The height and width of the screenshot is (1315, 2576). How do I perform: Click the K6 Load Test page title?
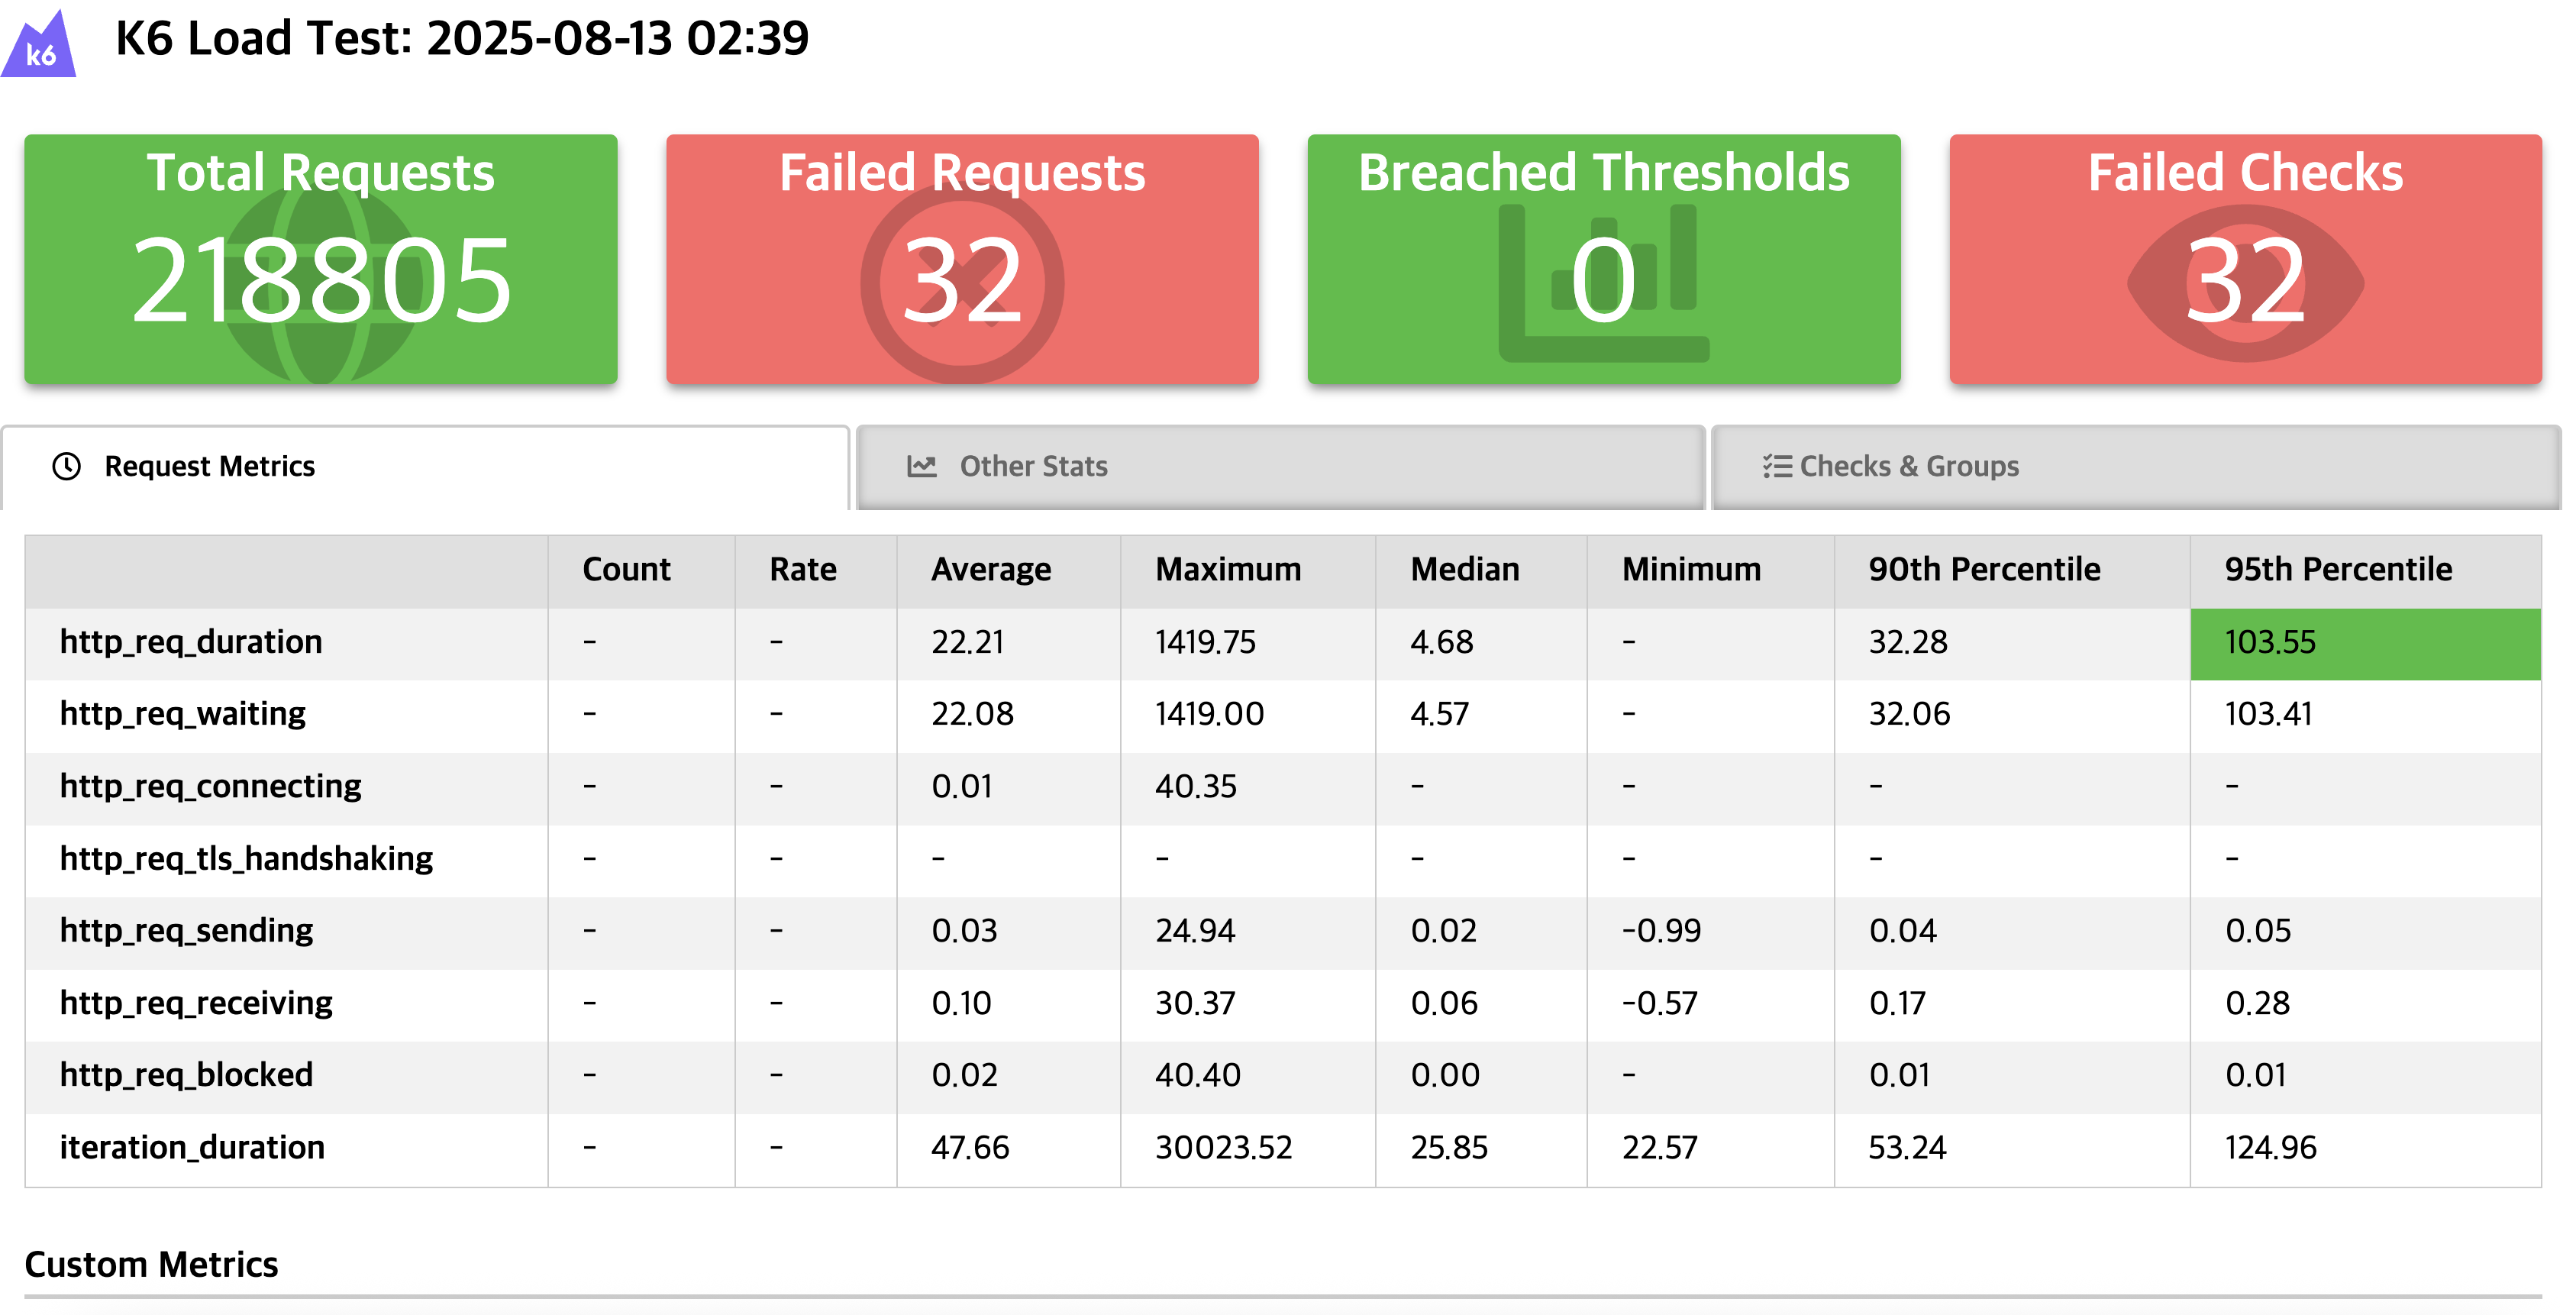462,40
